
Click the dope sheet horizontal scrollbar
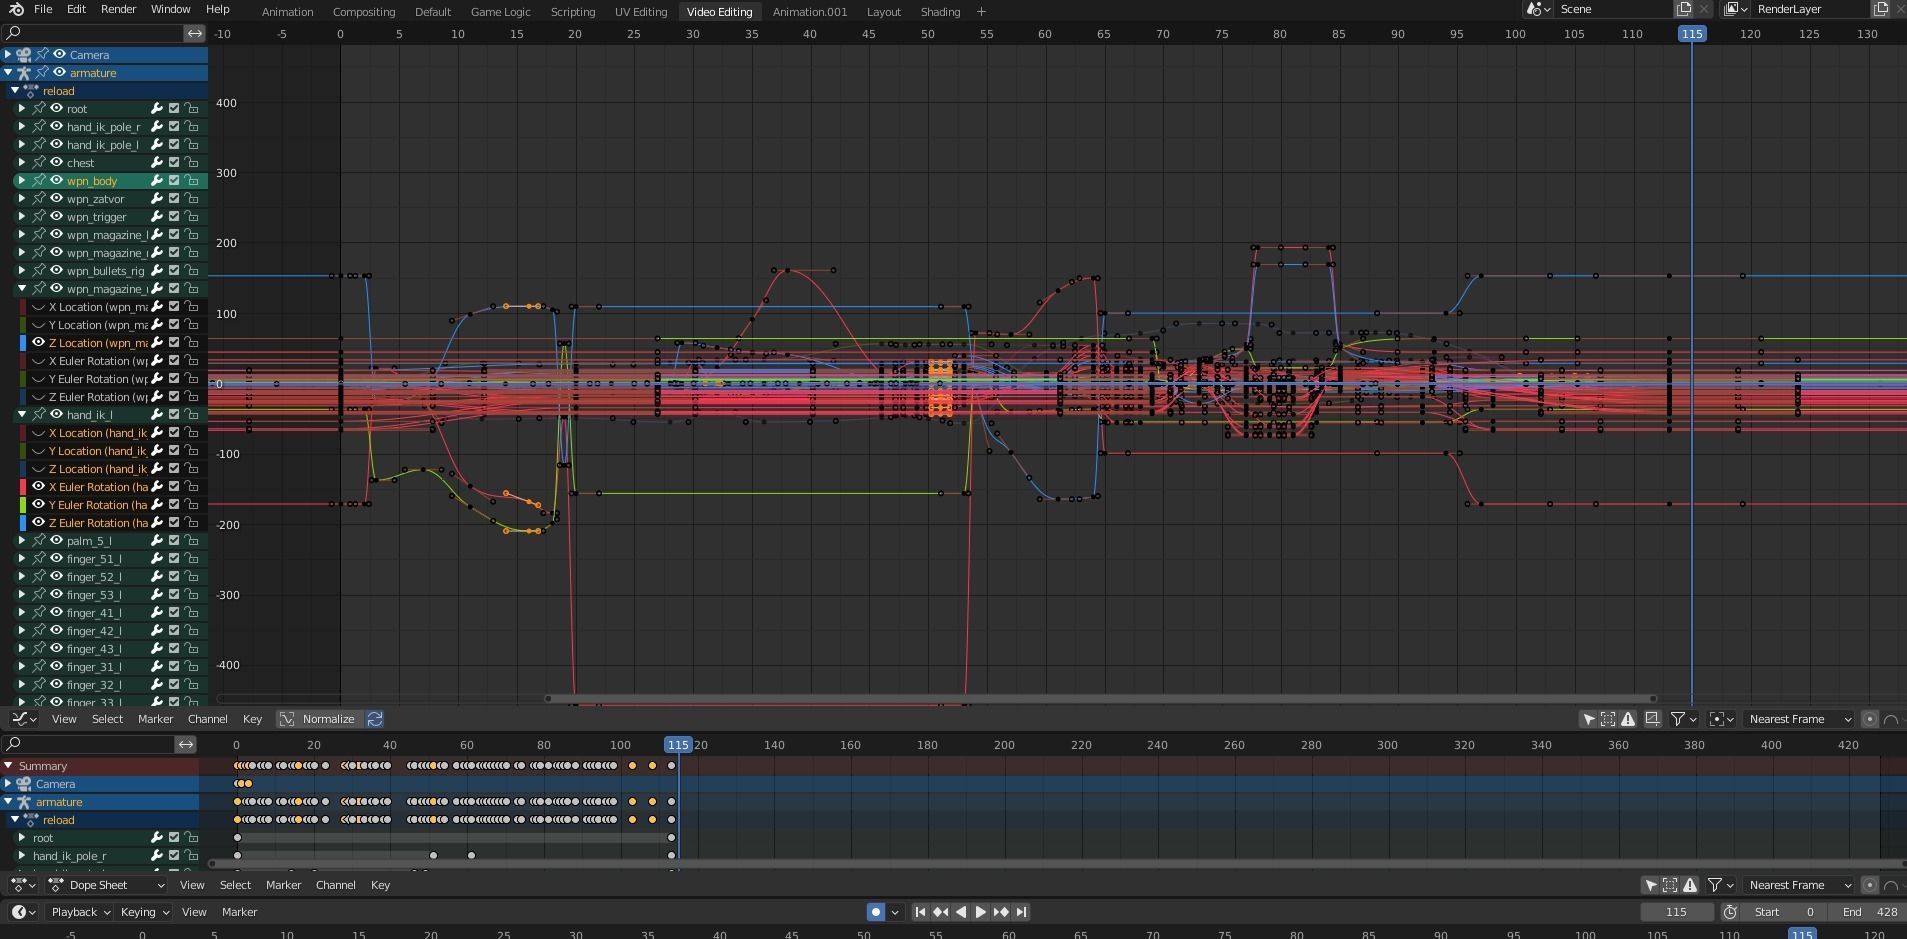point(1055,863)
